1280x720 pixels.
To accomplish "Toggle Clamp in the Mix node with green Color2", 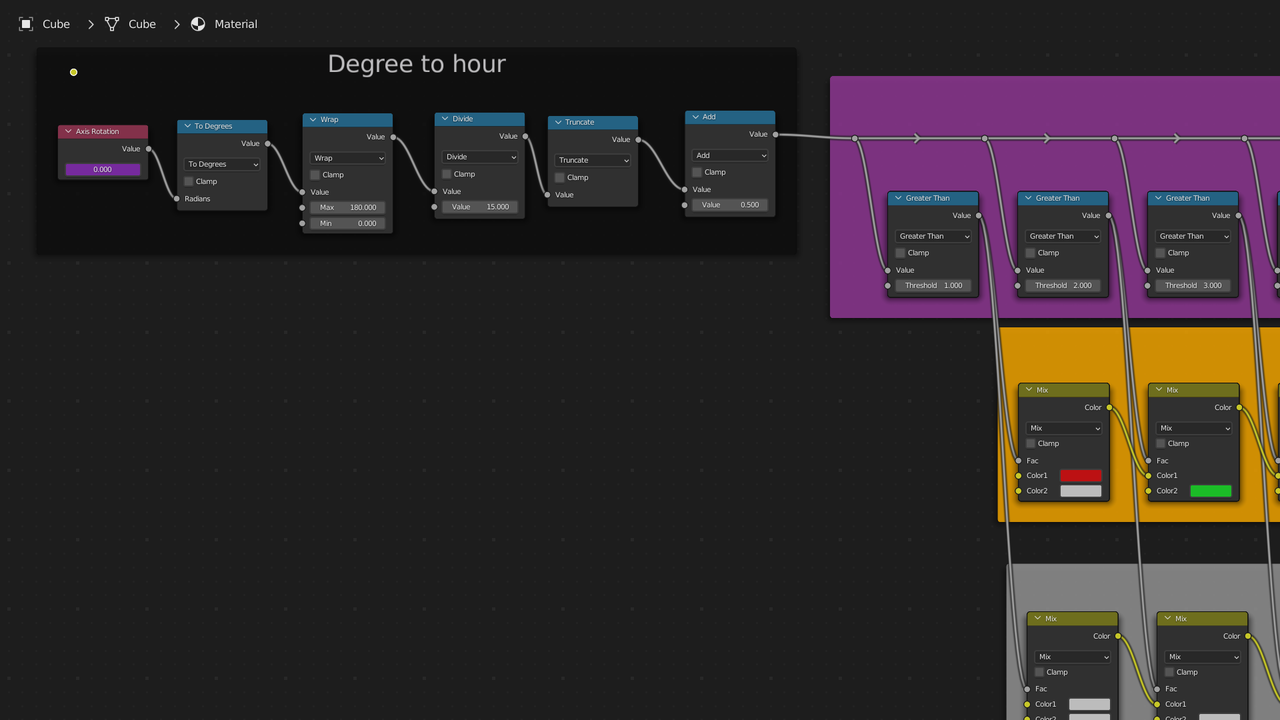I will (x=1161, y=443).
